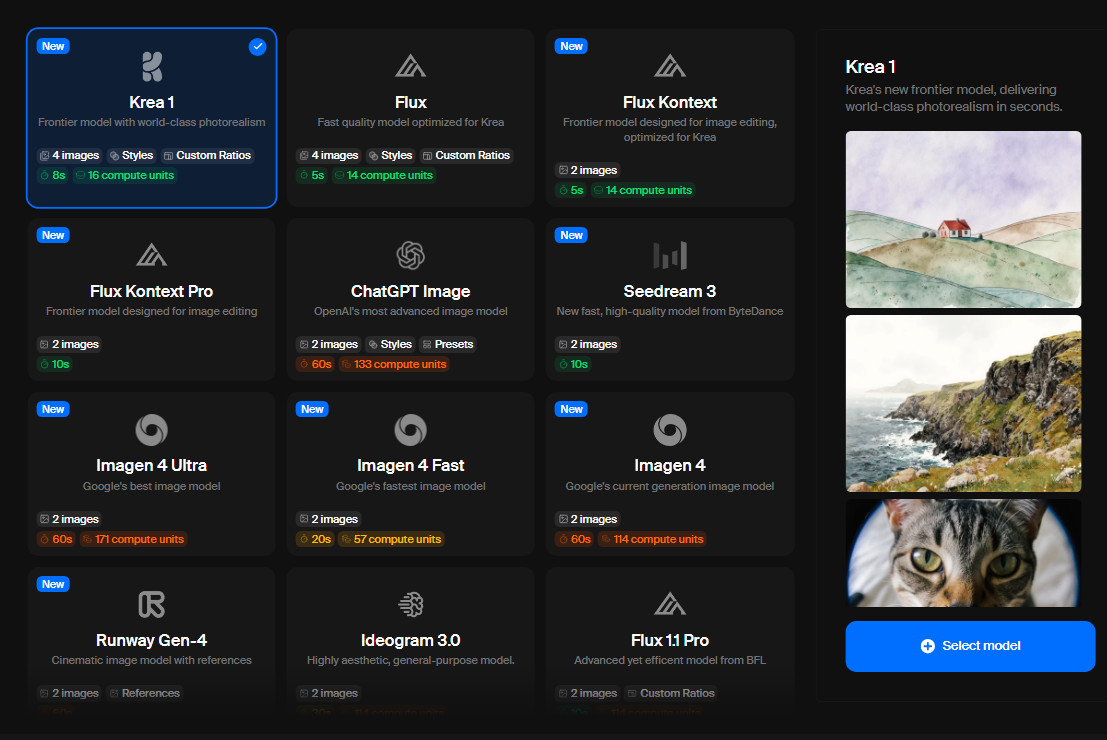Click '114 compute units' on Imagen 4 card
This screenshot has height=740, width=1107.
click(652, 539)
